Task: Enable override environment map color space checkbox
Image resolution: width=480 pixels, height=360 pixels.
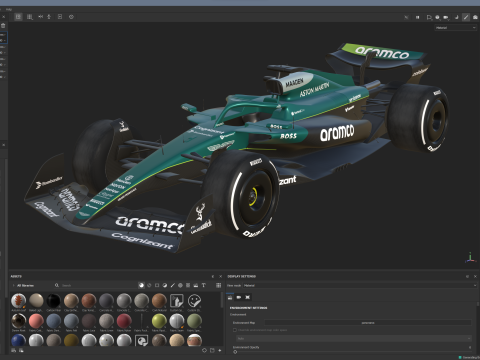Action: click(x=235, y=330)
